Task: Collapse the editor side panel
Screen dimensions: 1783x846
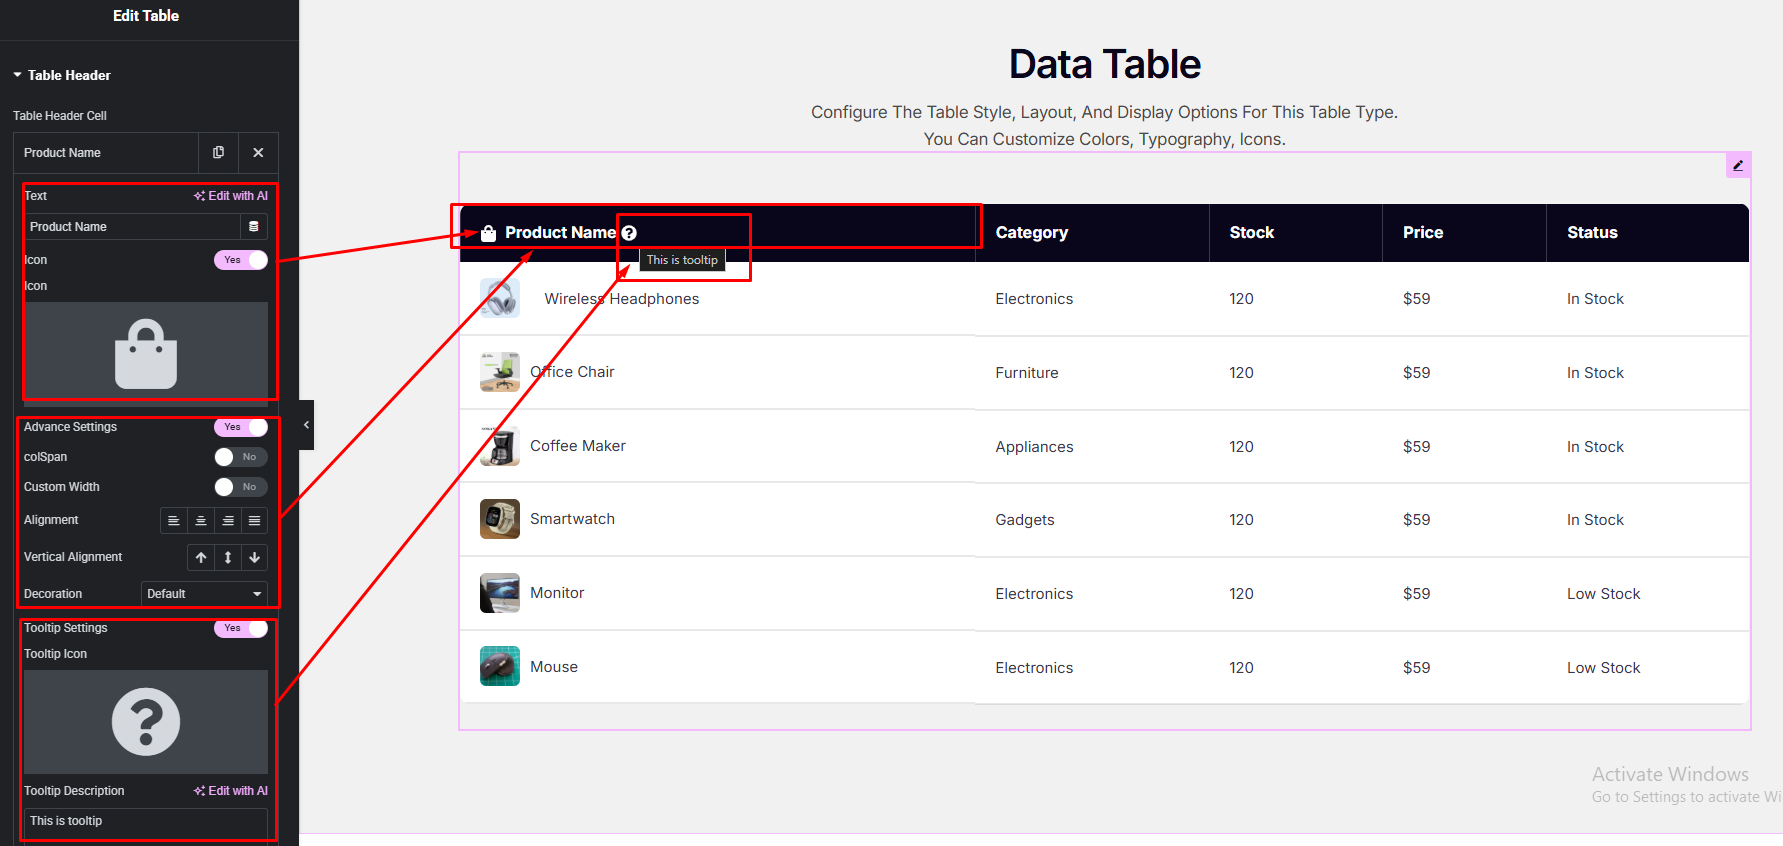Action: [306, 425]
